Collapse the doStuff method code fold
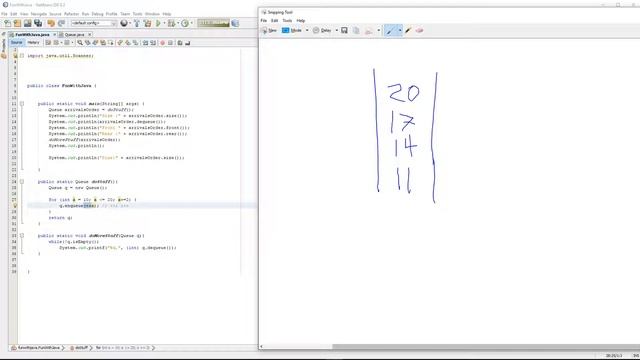 (22, 182)
